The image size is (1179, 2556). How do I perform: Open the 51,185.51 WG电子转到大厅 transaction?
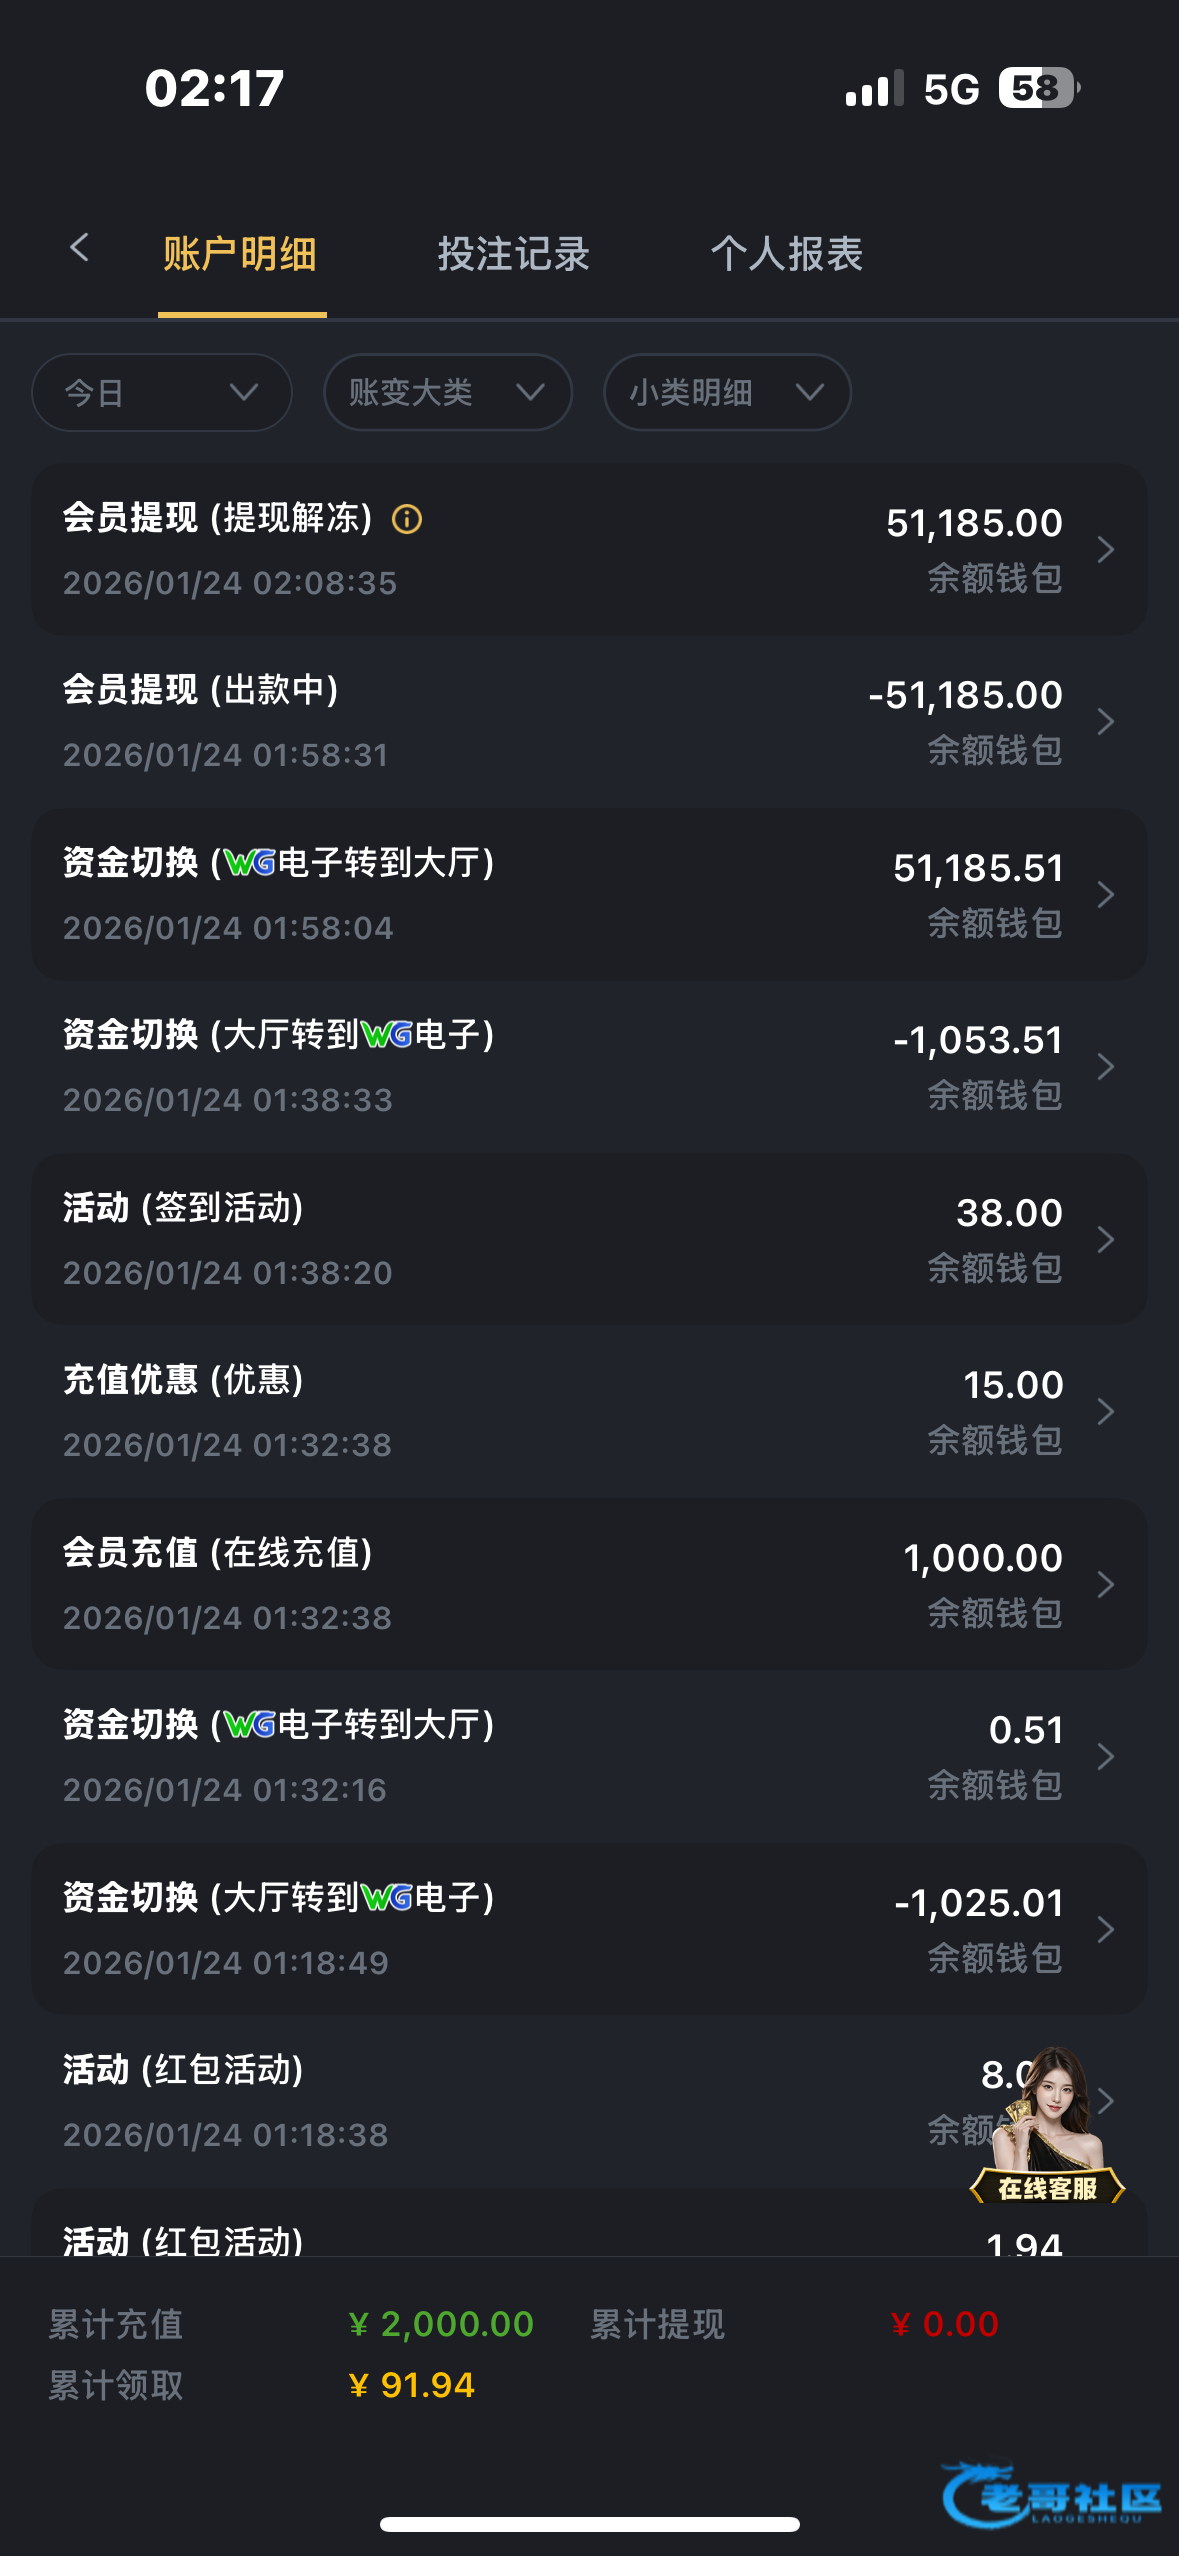click(588, 894)
